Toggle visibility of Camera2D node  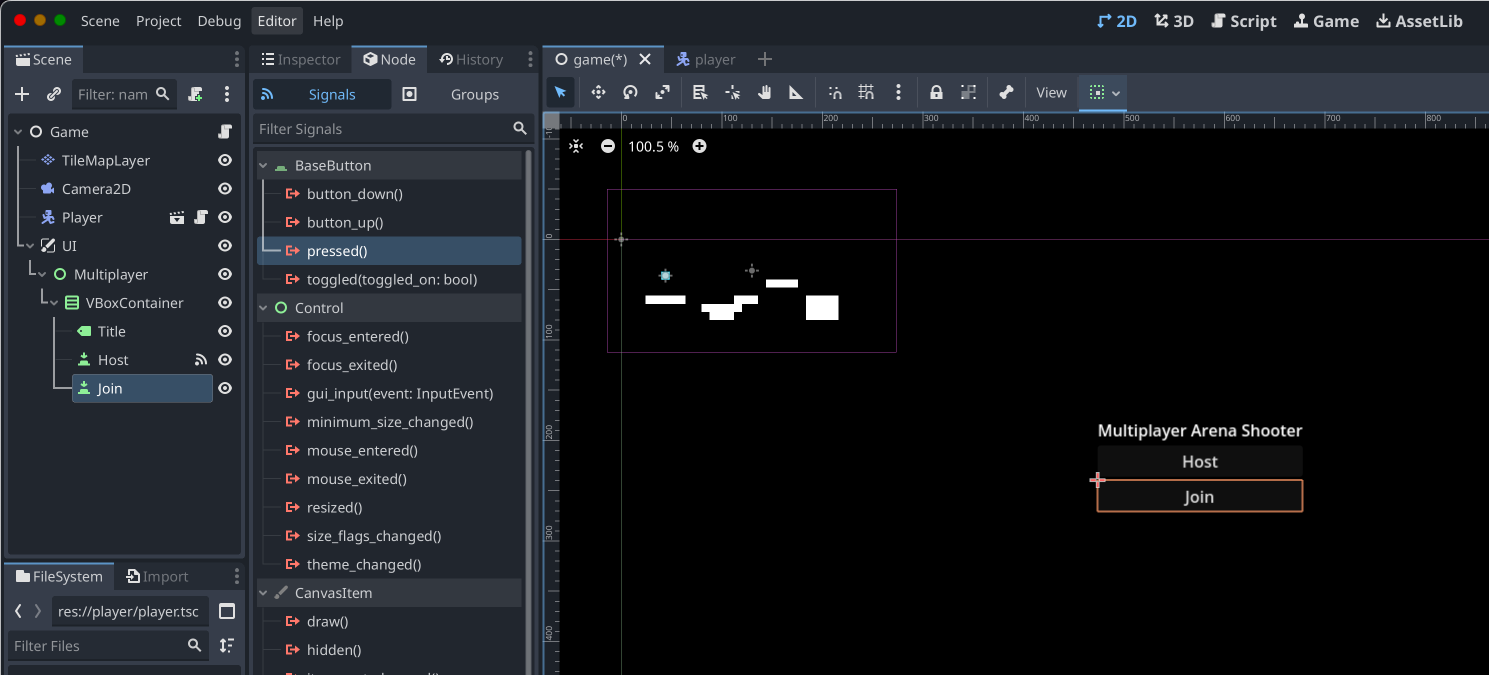(x=225, y=189)
